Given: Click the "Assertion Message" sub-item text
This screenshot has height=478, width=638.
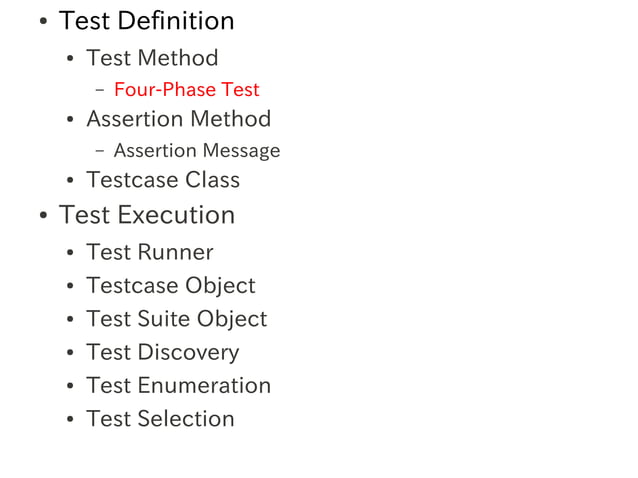Looking at the screenshot, I should pyautogui.click(x=196, y=151).
